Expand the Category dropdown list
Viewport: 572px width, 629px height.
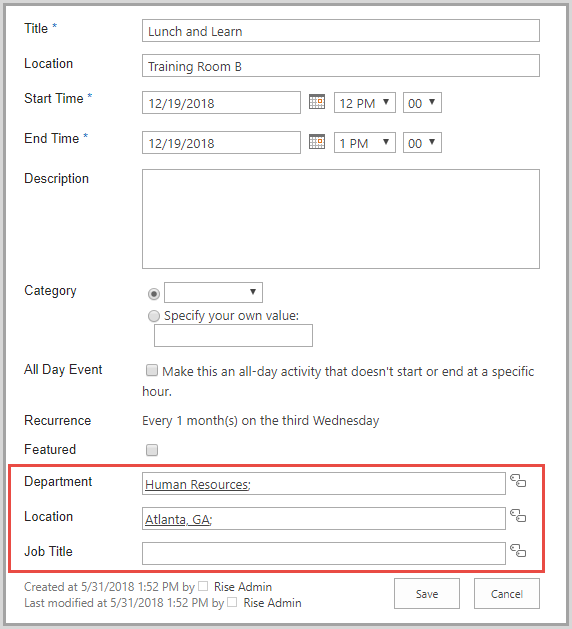pyautogui.click(x=213, y=292)
